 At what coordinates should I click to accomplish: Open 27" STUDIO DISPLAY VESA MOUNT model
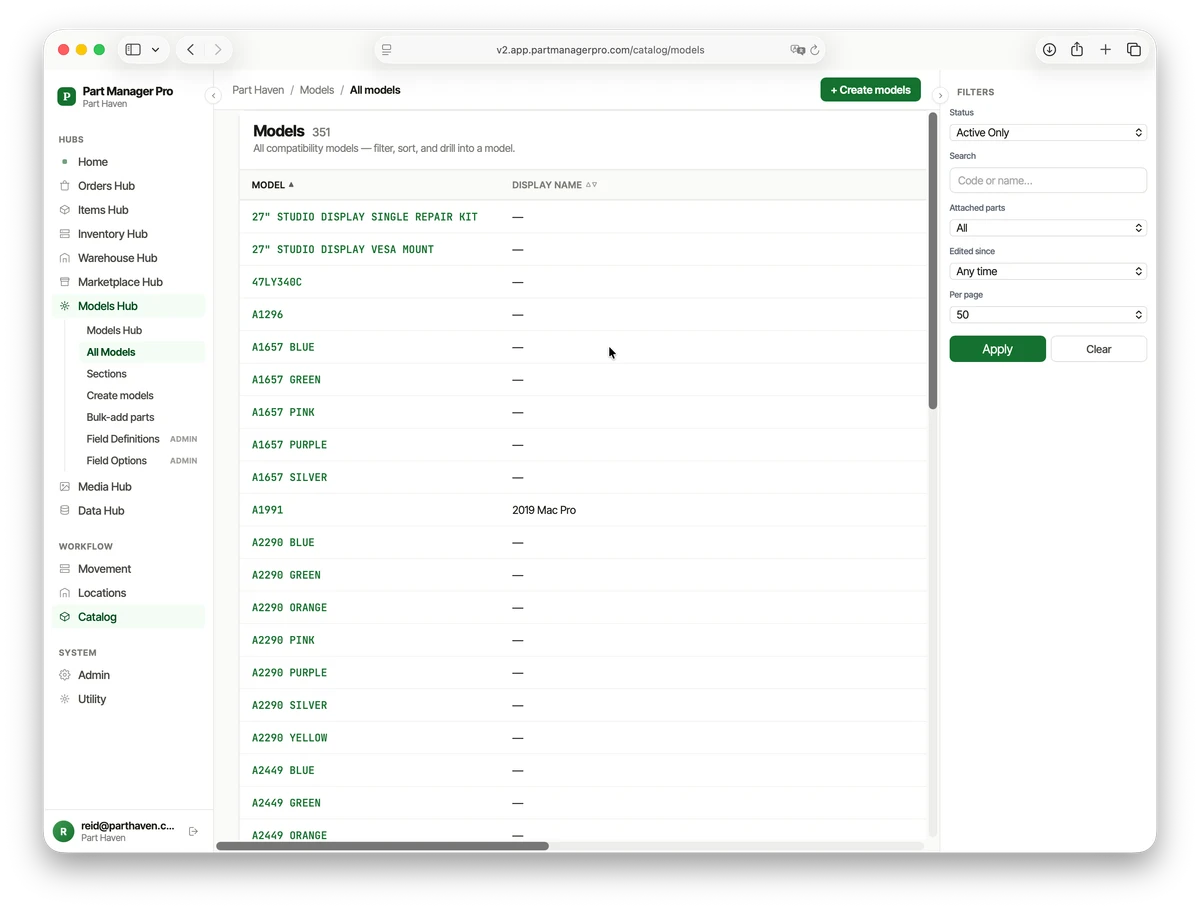click(343, 250)
